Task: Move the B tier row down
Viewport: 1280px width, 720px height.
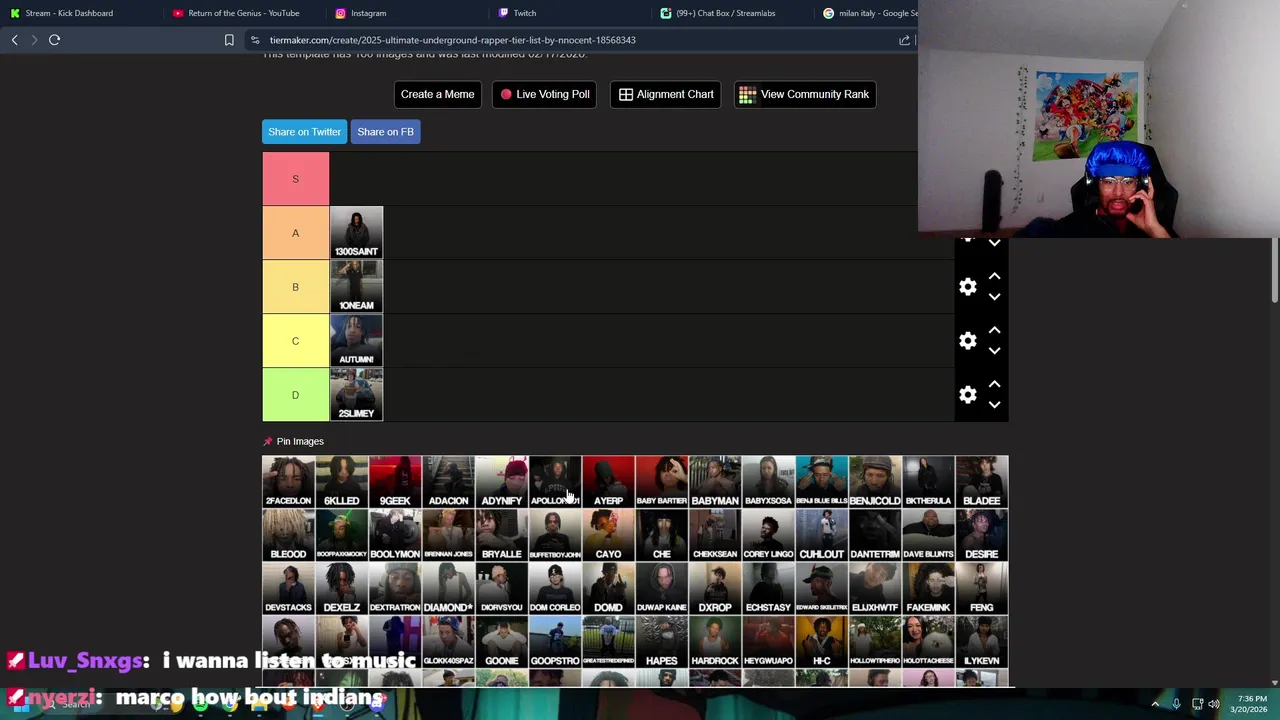Action: pyautogui.click(x=994, y=297)
